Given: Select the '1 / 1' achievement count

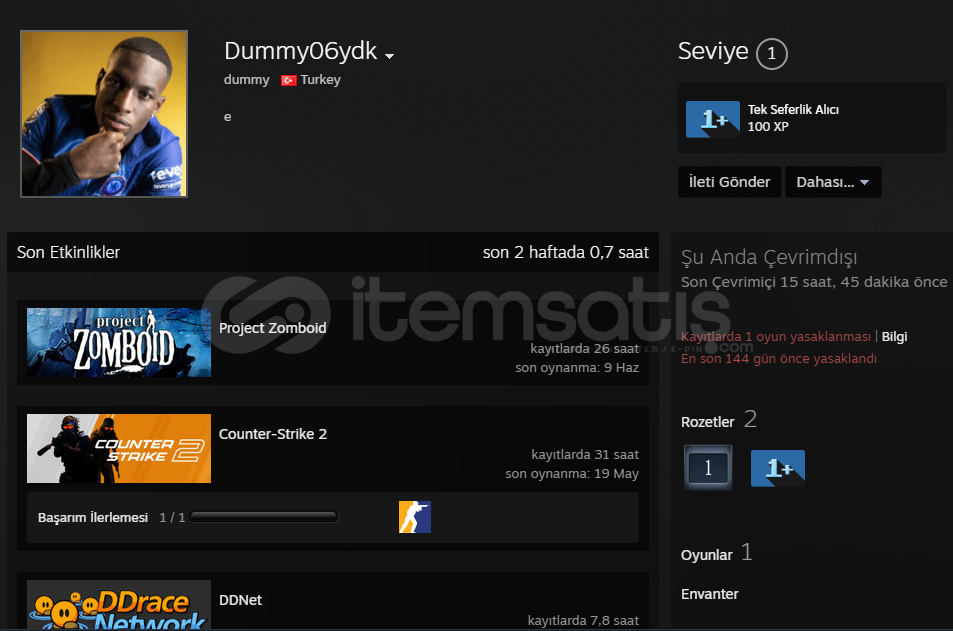Looking at the screenshot, I should pyautogui.click(x=172, y=517).
